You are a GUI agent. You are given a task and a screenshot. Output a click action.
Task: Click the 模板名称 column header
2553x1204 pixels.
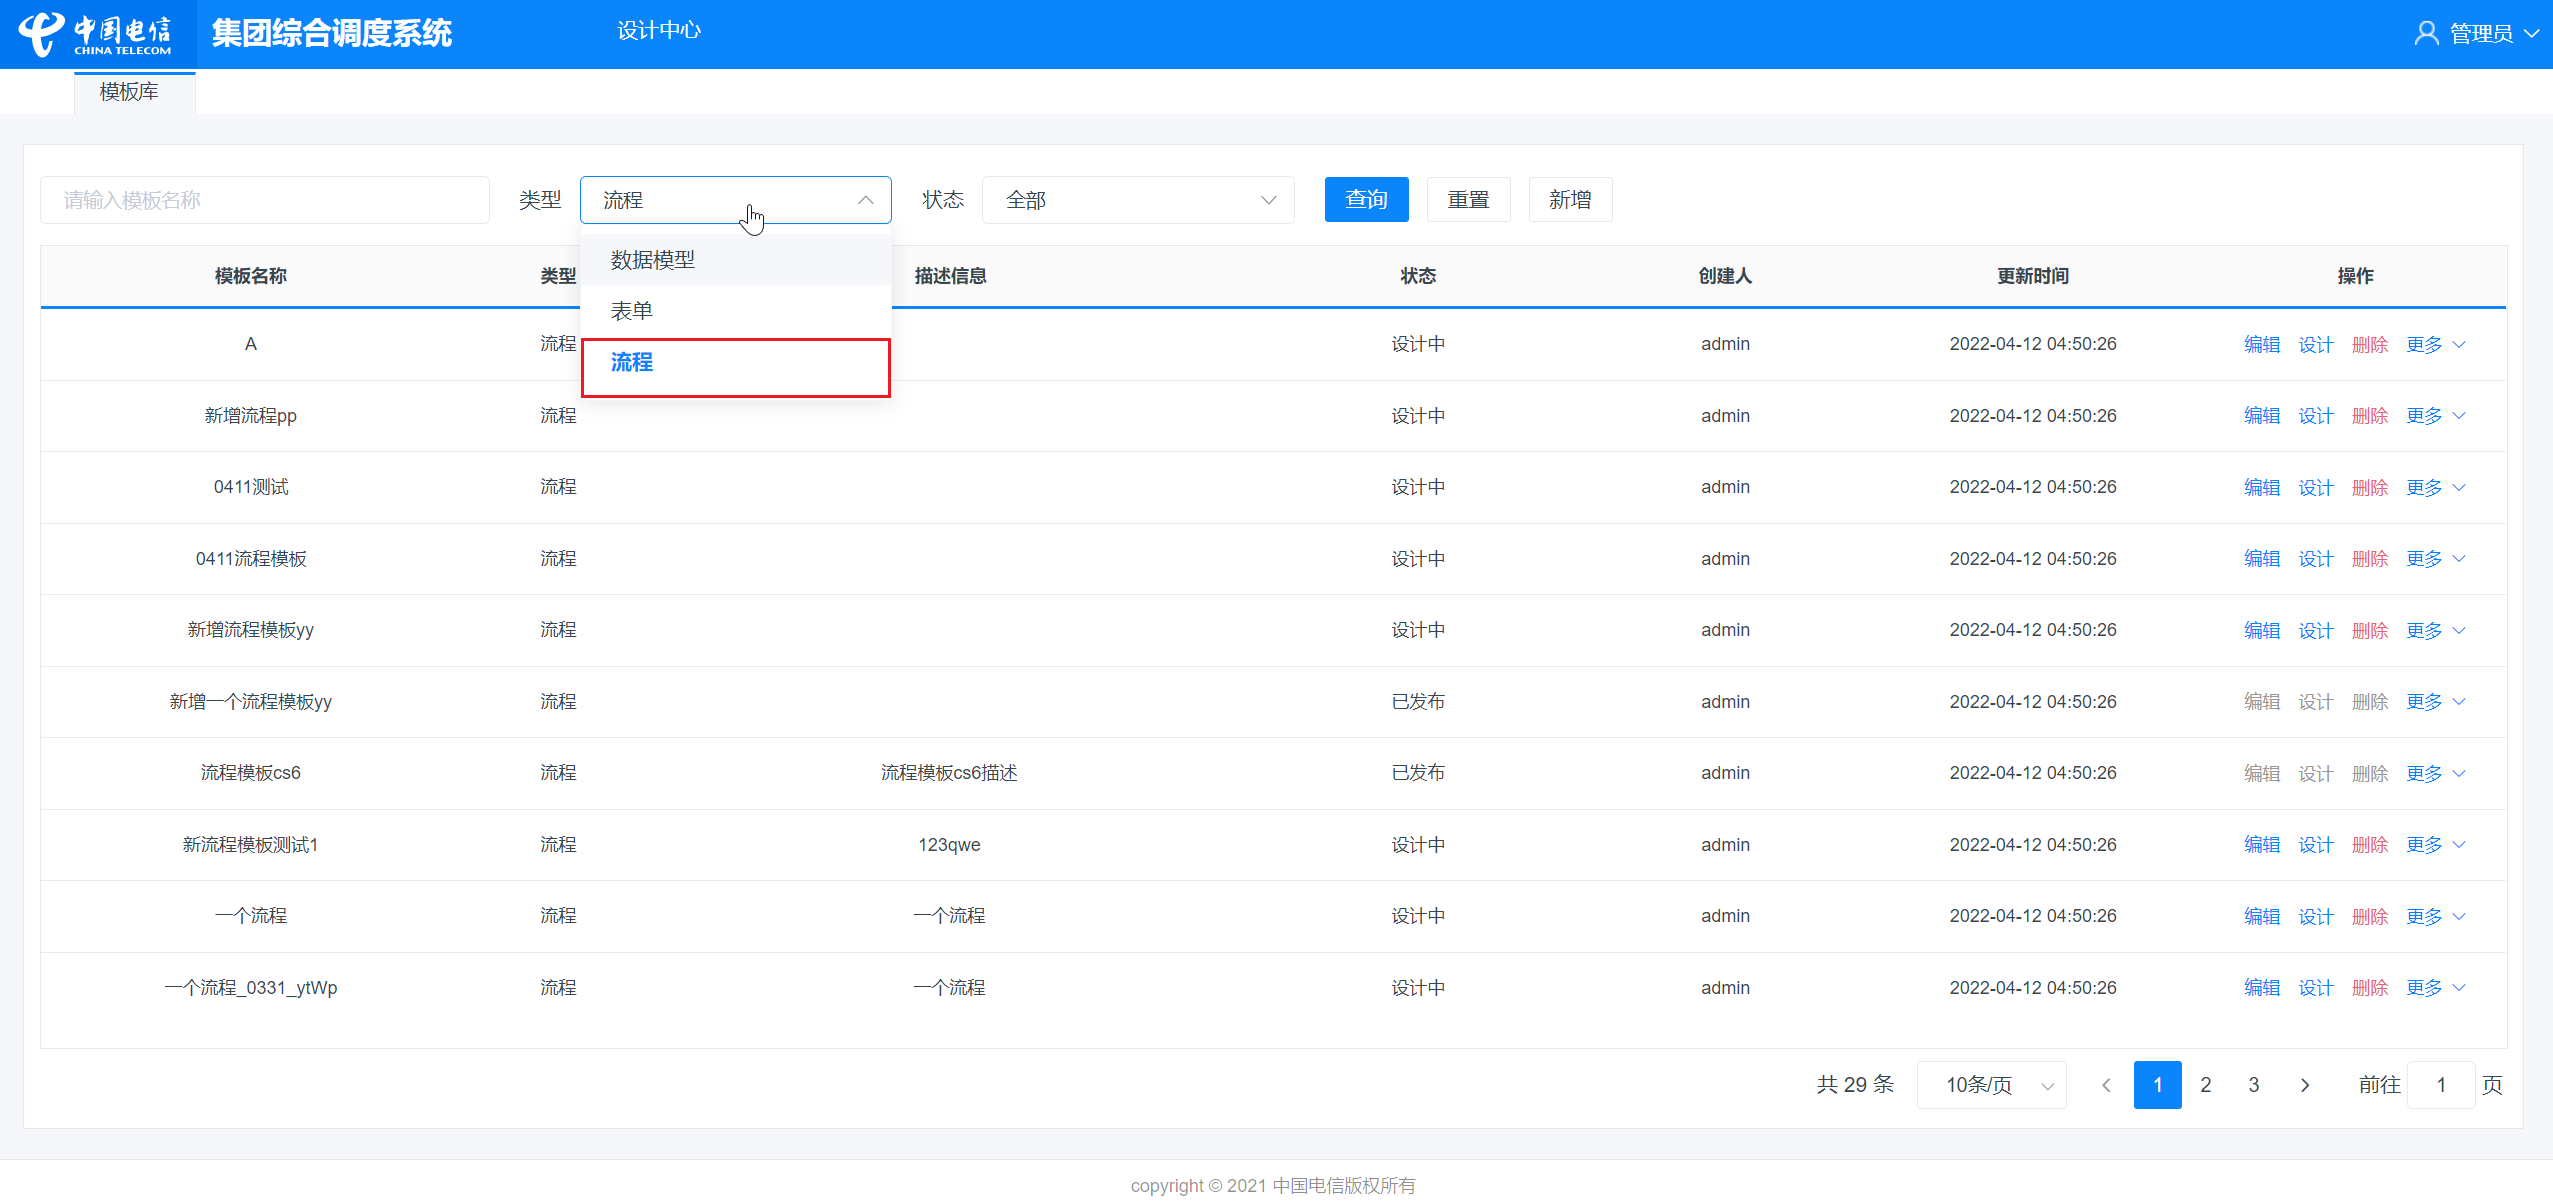[250, 276]
